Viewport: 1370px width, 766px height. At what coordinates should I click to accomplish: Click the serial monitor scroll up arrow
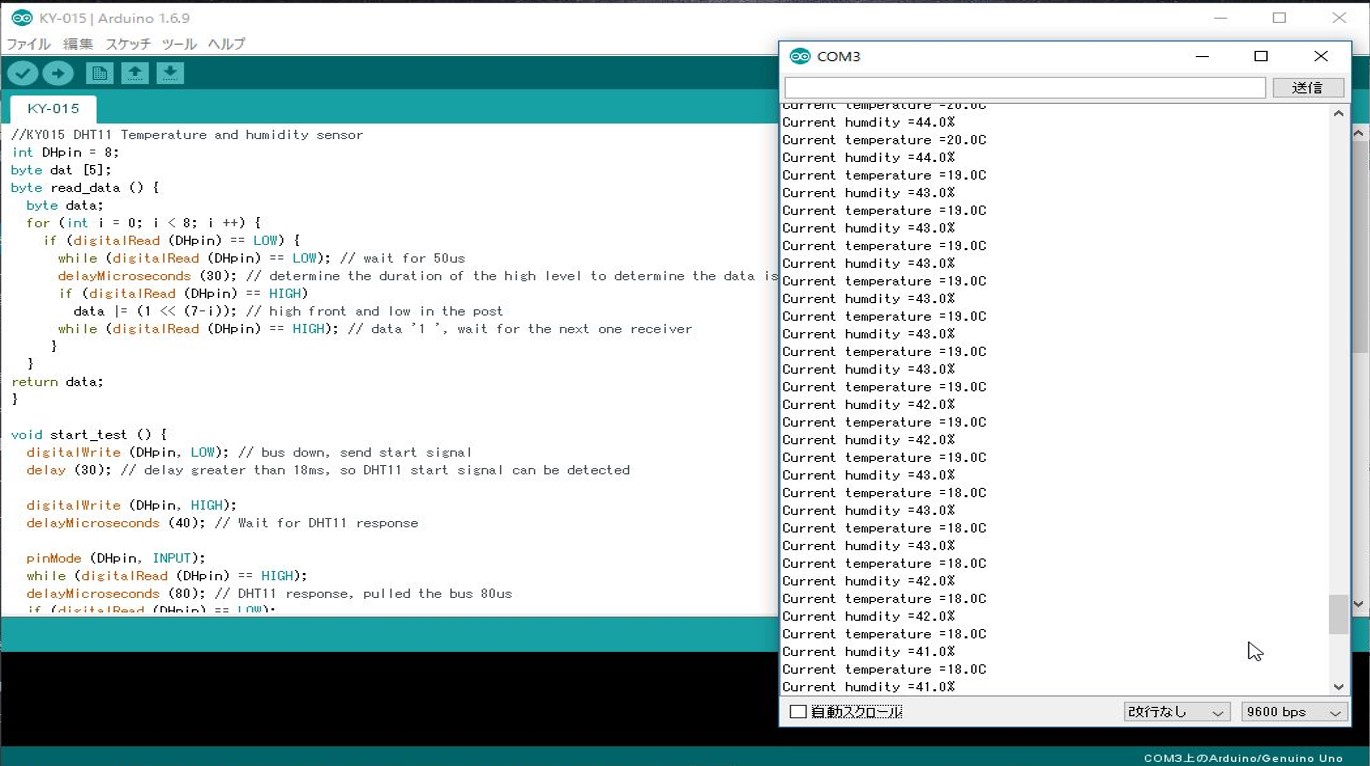[x=1339, y=114]
